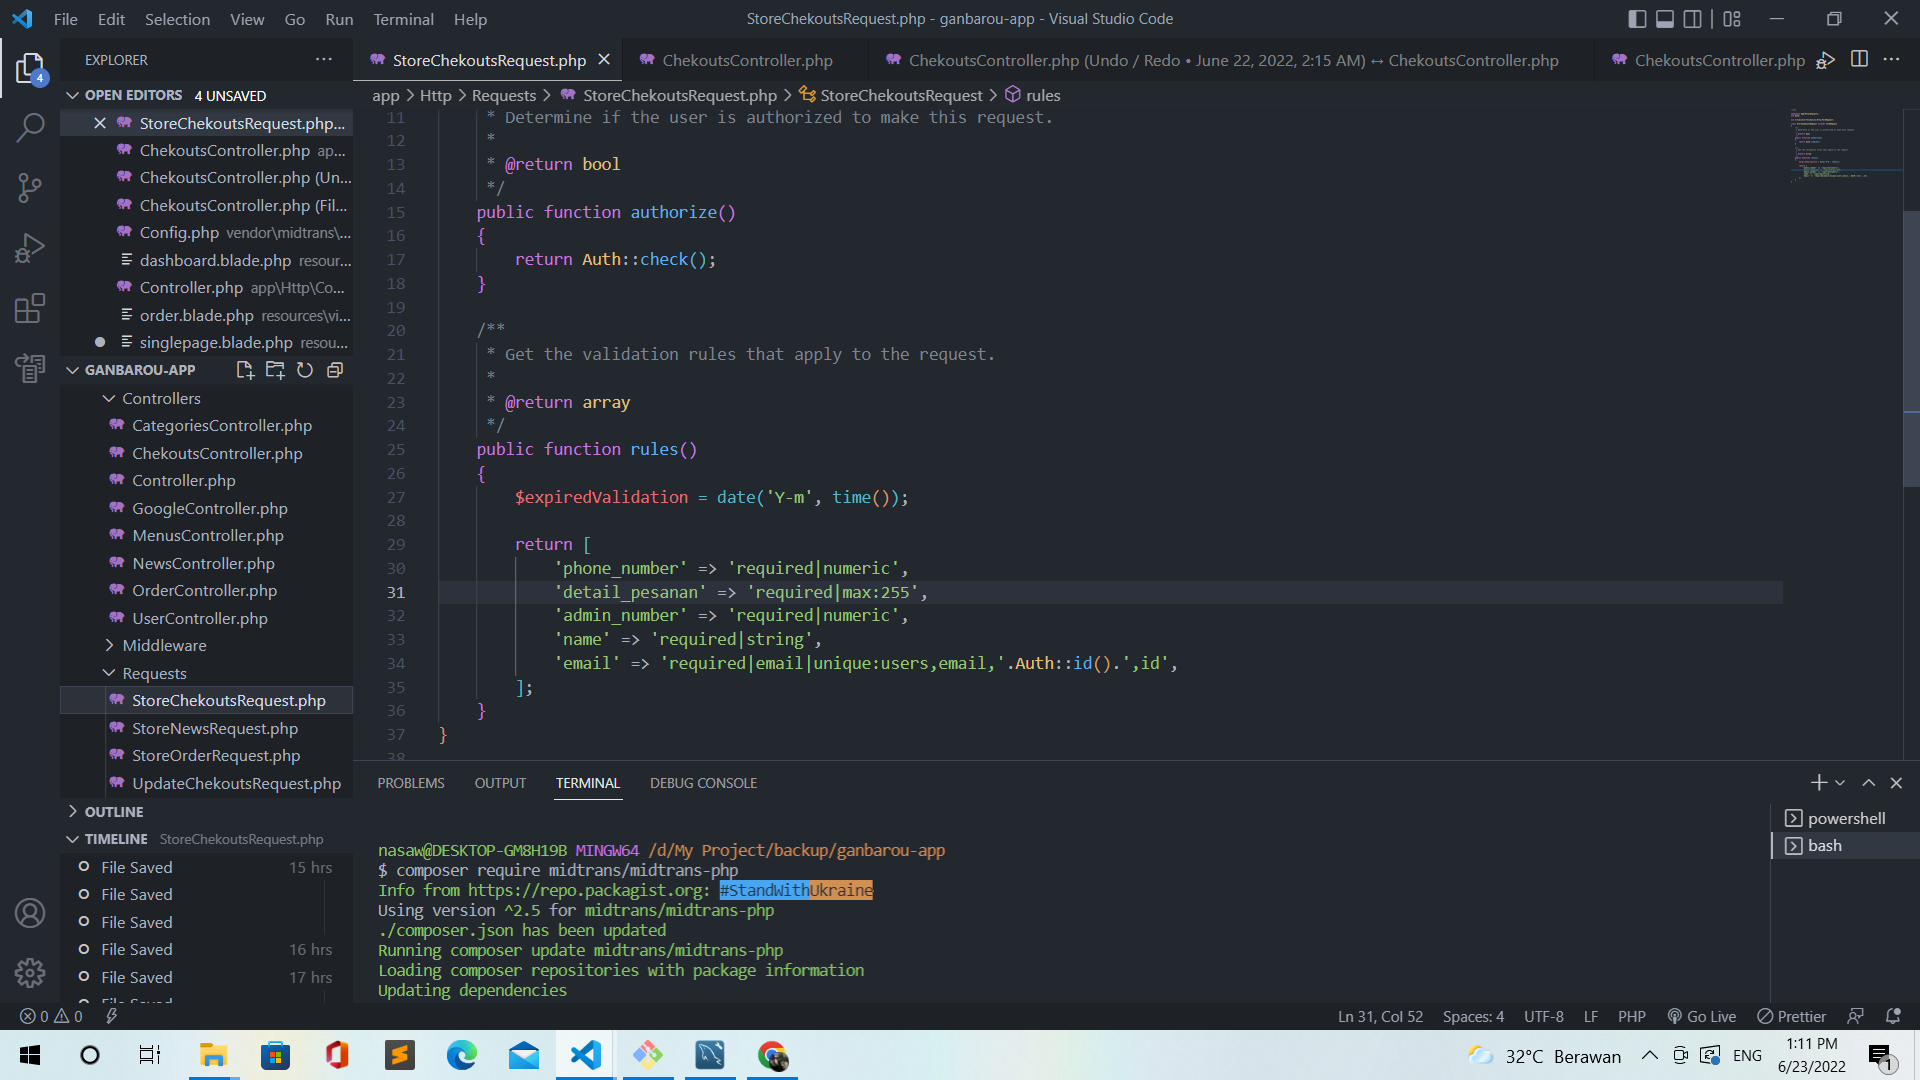
Task: Click Split Editor Right icon
Action: point(1859,60)
